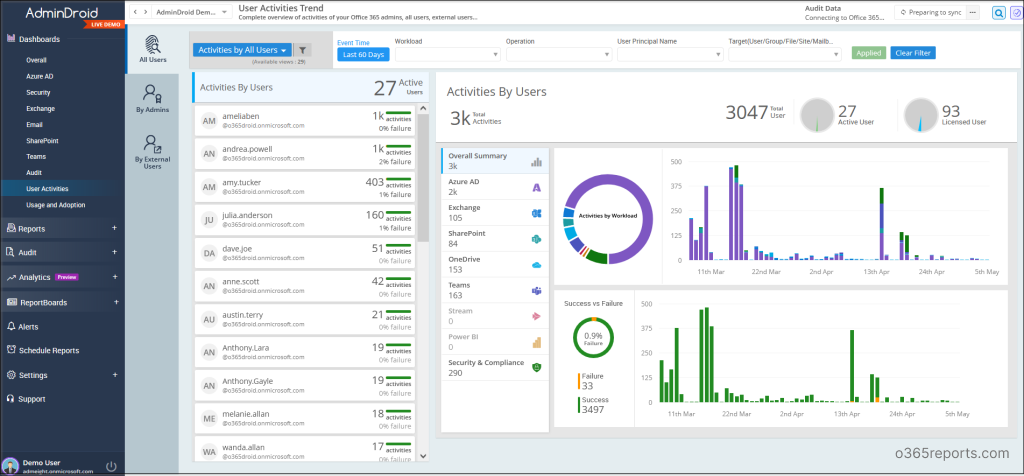Select the By External Users icon
The height and width of the screenshot is (476, 1024).
(x=152, y=143)
